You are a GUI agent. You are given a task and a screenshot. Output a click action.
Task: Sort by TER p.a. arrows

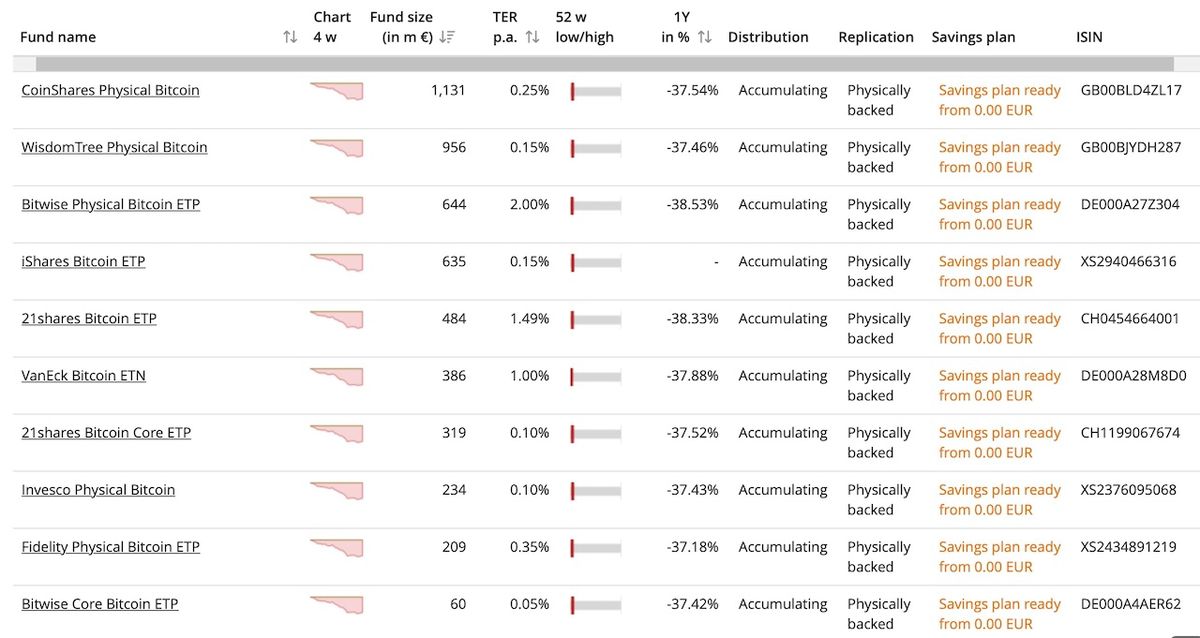click(532, 37)
